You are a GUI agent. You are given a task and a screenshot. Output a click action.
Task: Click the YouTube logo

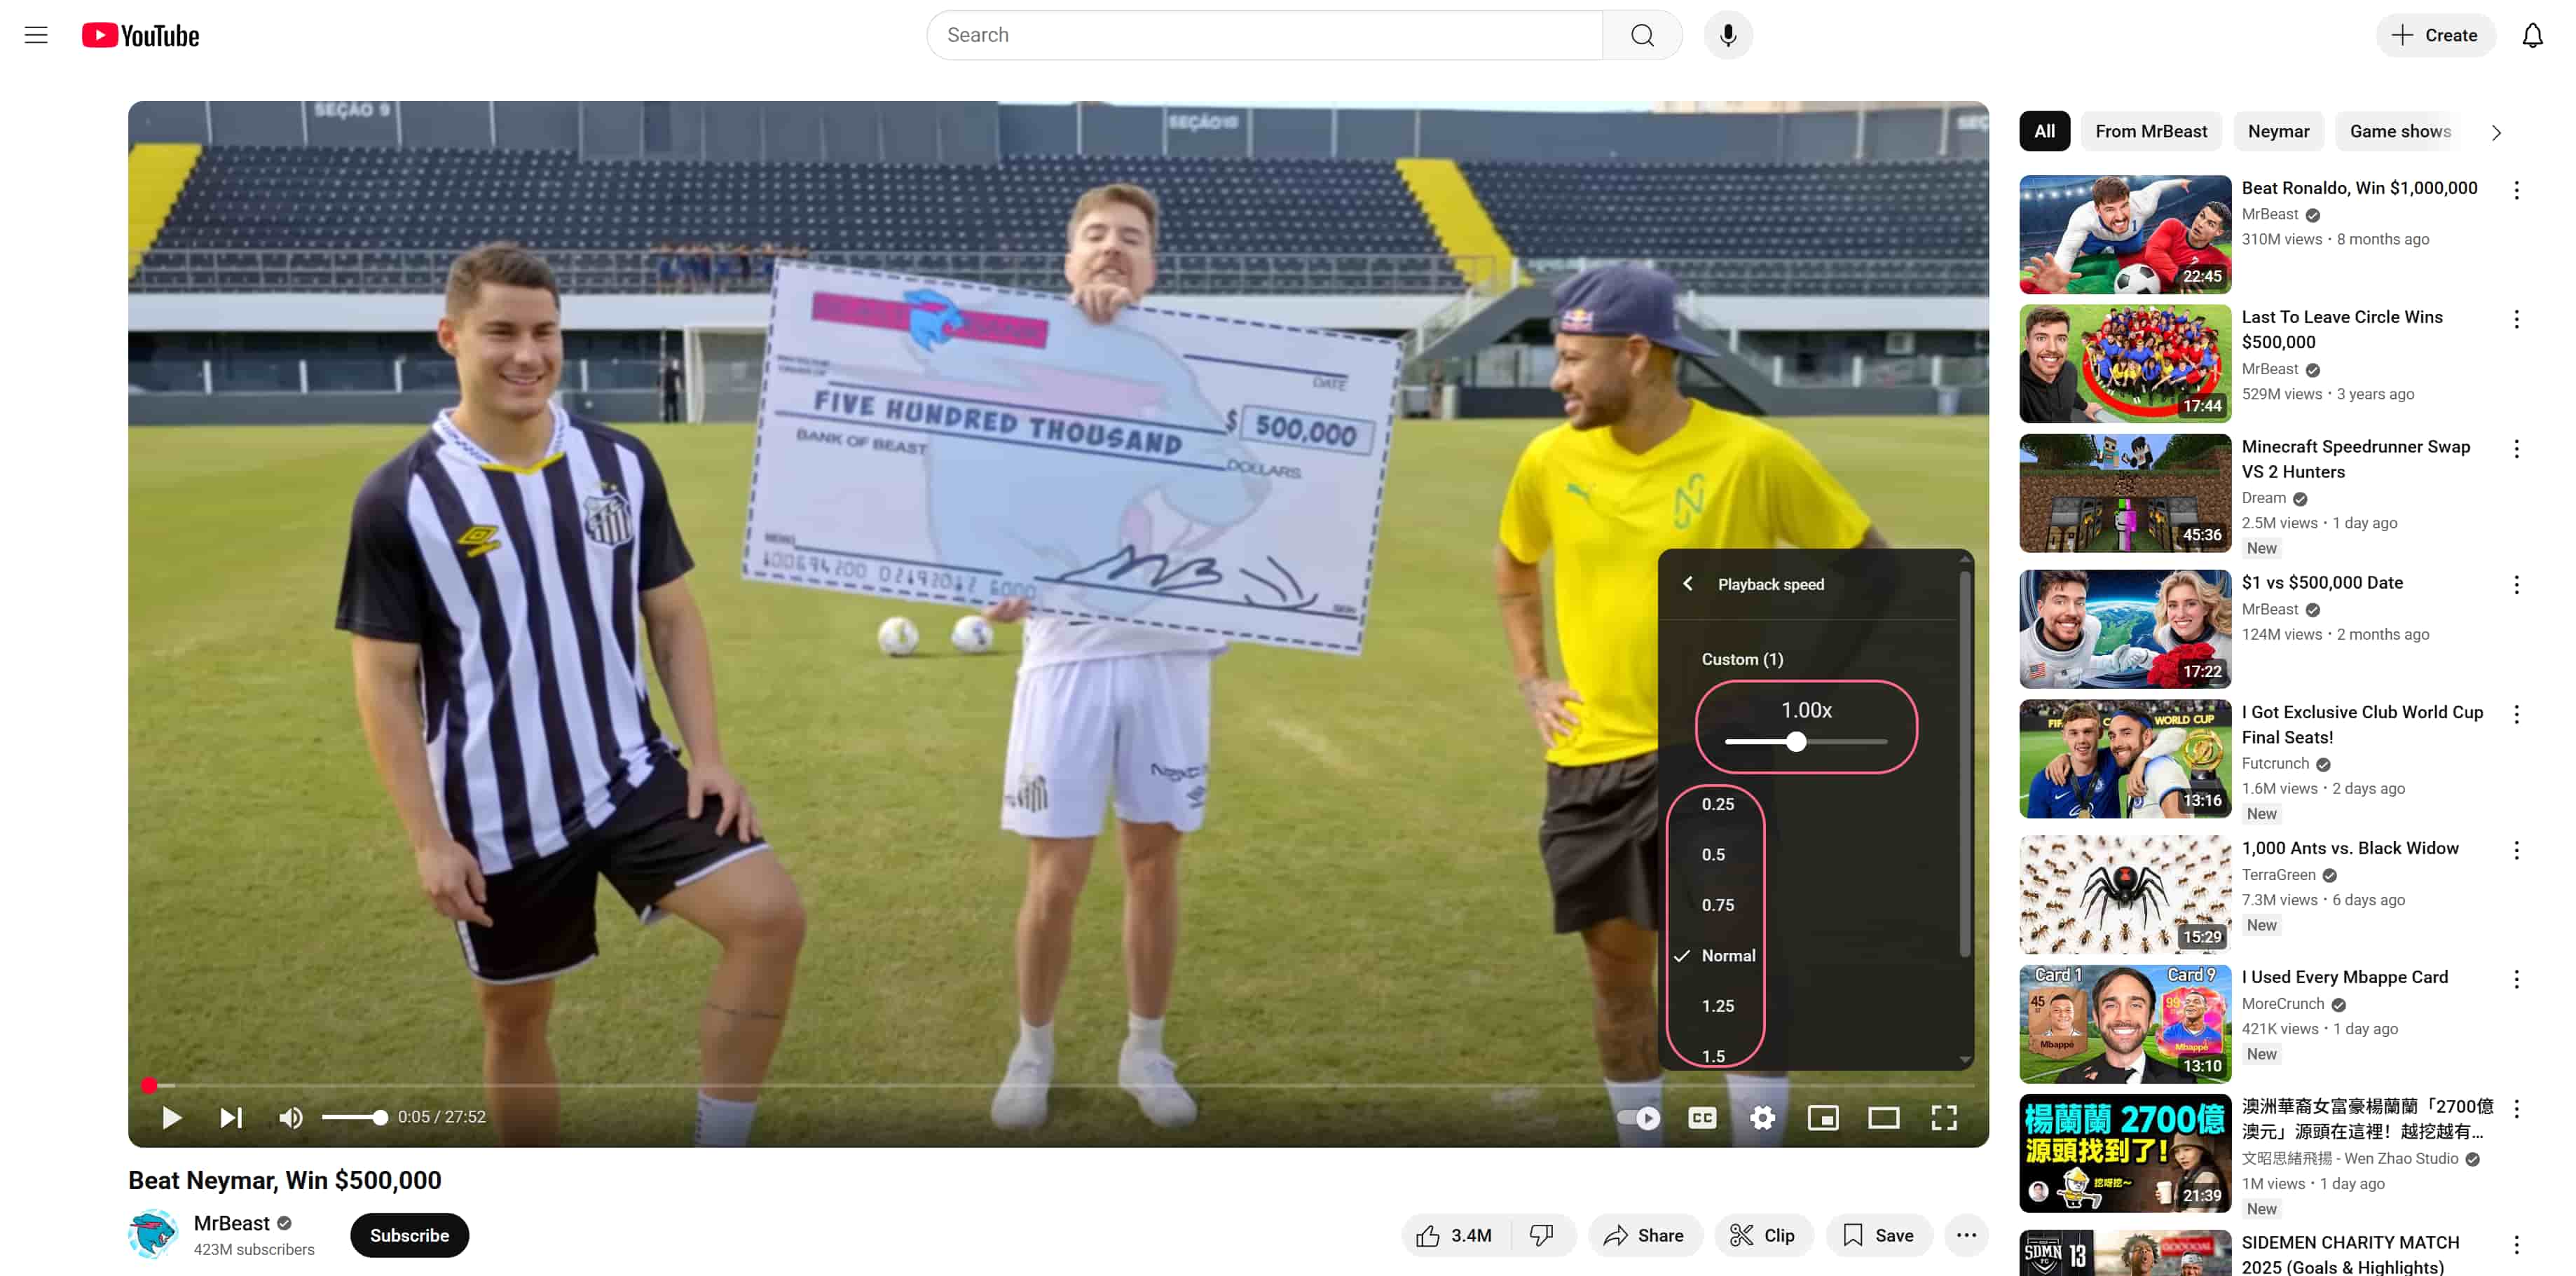140,35
